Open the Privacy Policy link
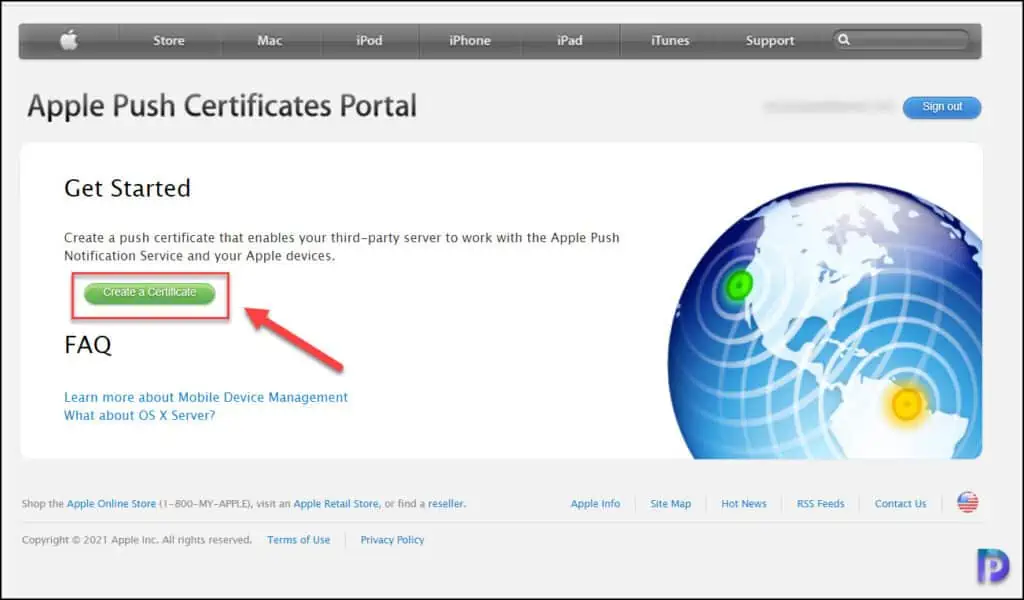Image resolution: width=1024 pixels, height=600 pixels. pyautogui.click(x=392, y=540)
